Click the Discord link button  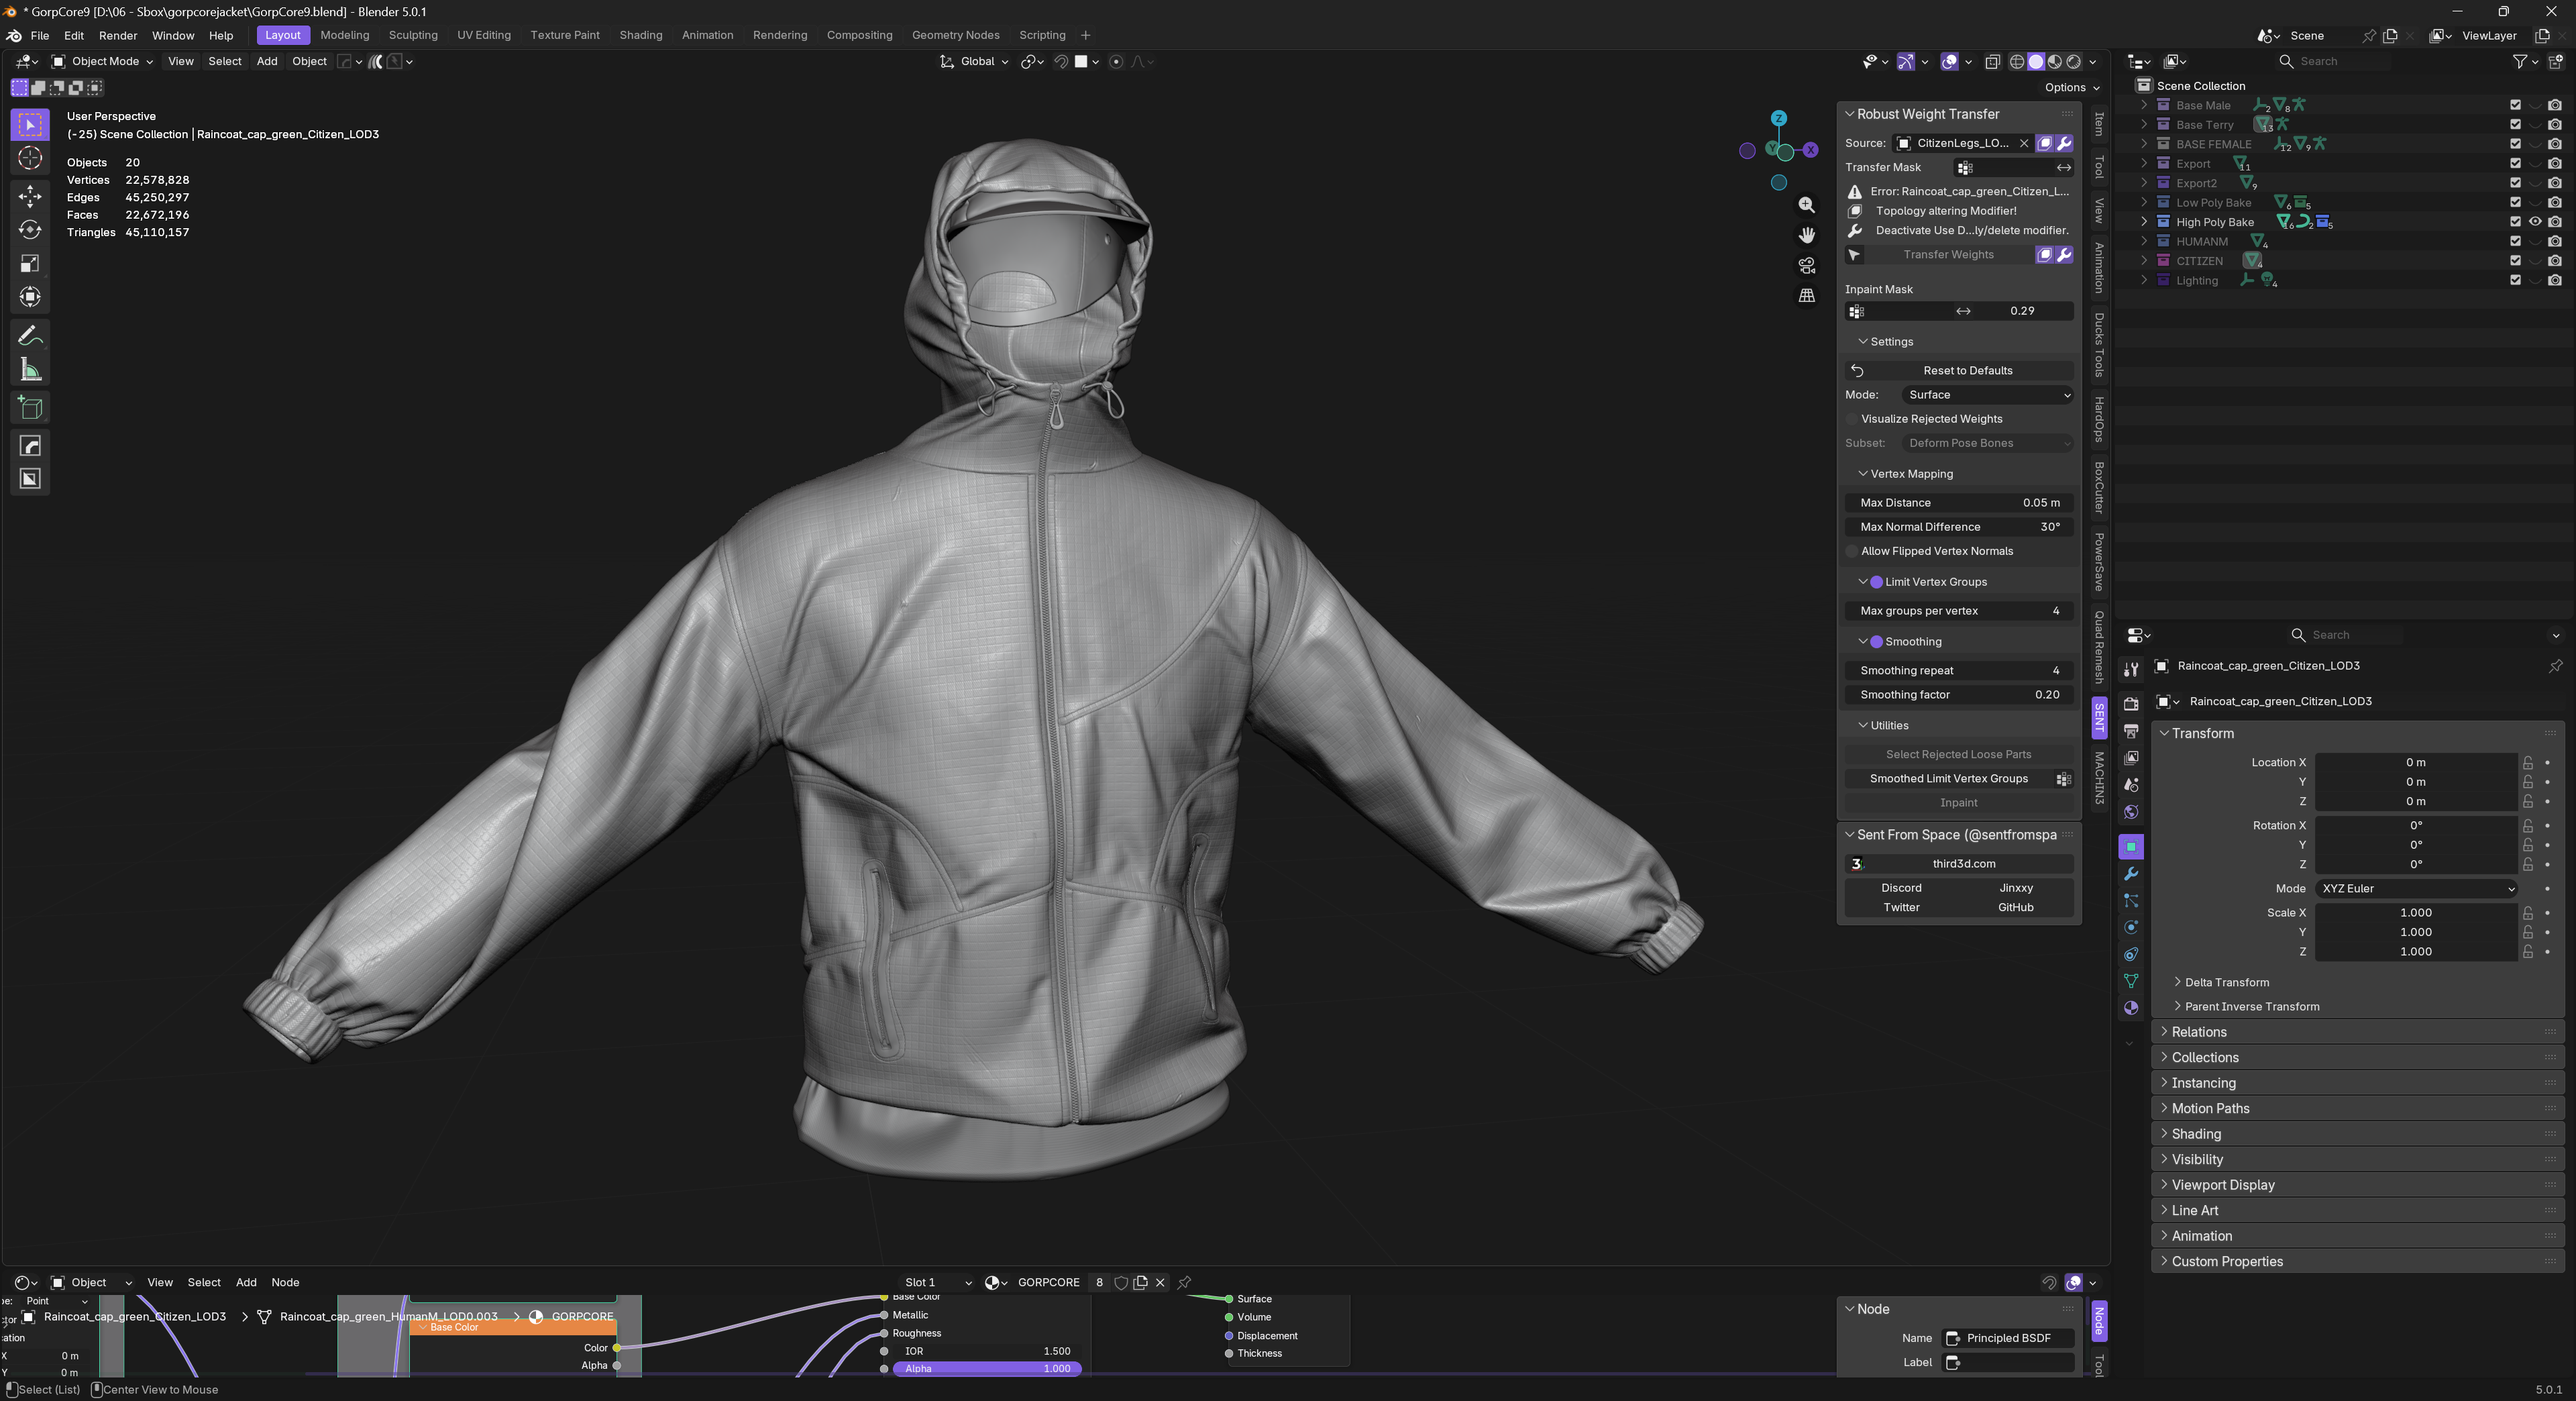point(1901,888)
